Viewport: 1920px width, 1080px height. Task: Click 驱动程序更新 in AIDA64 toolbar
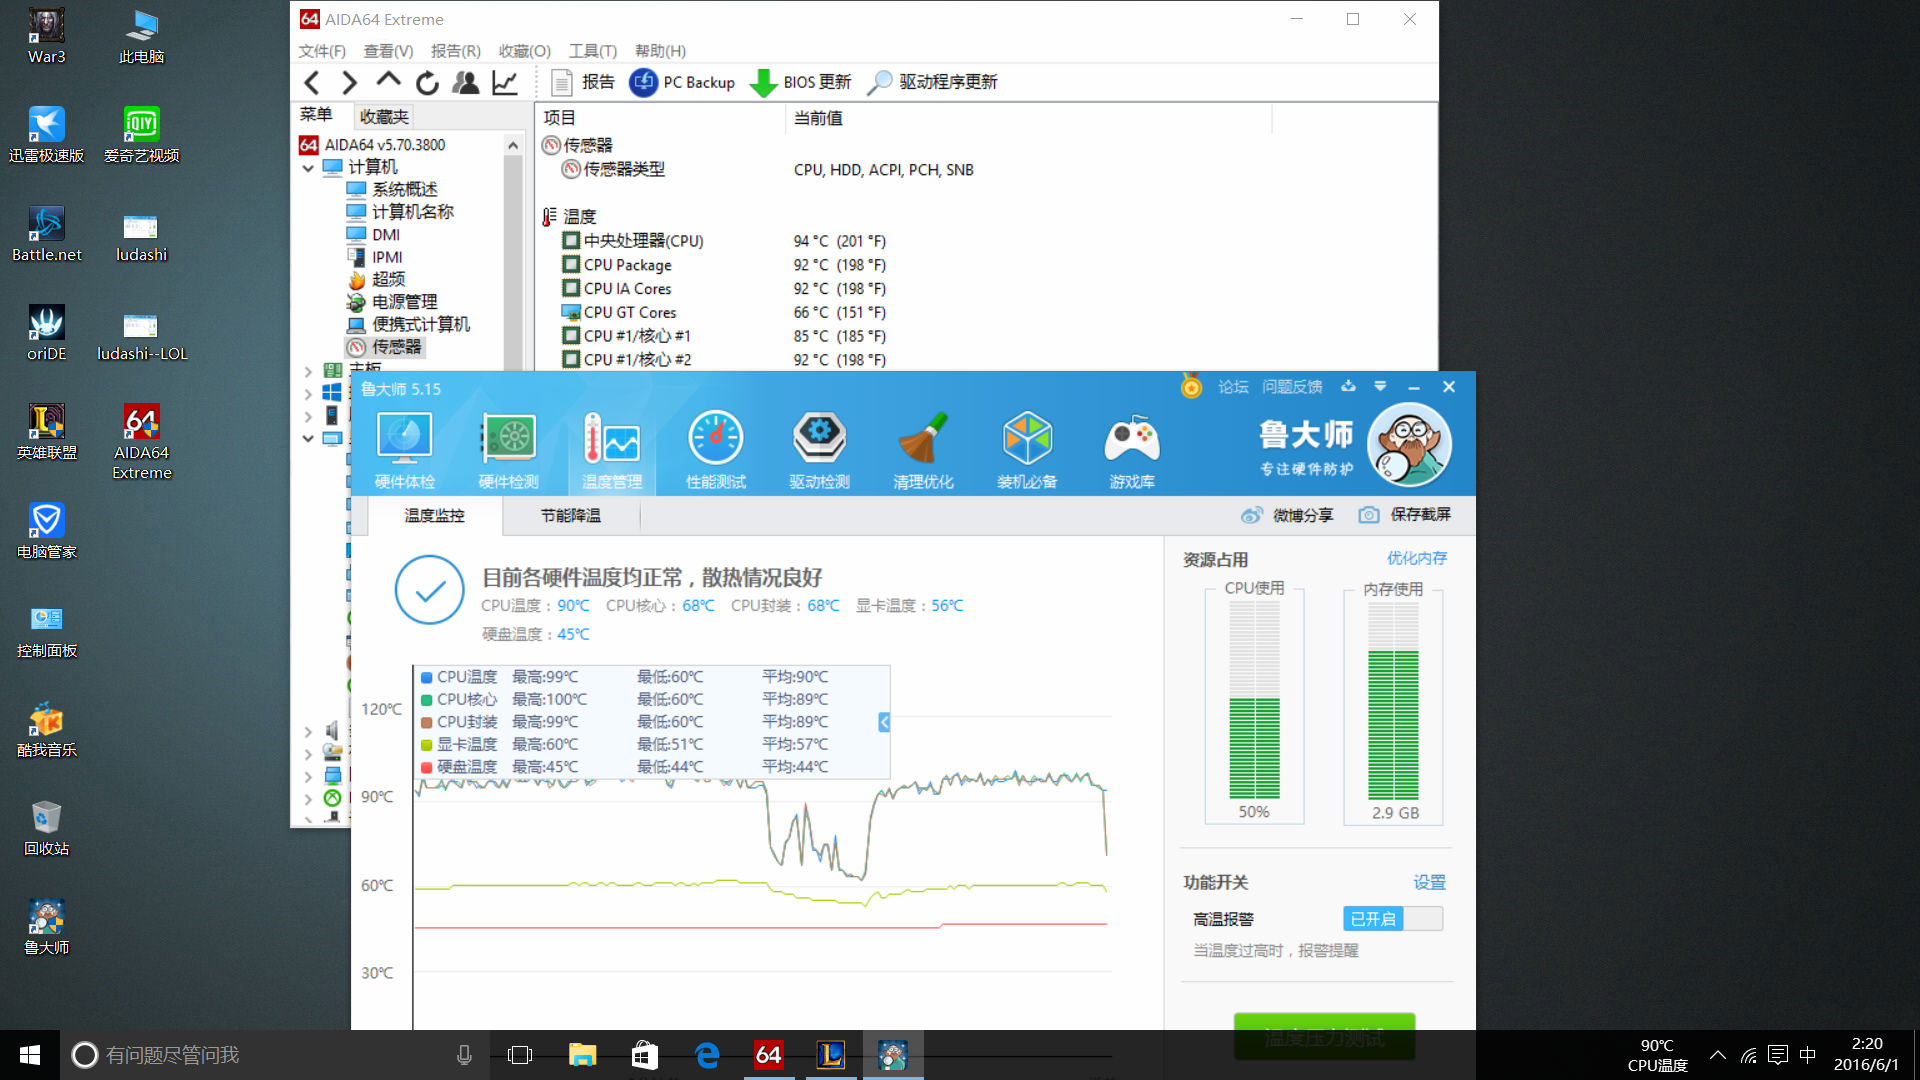pyautogui.click(x=932, y=82)
